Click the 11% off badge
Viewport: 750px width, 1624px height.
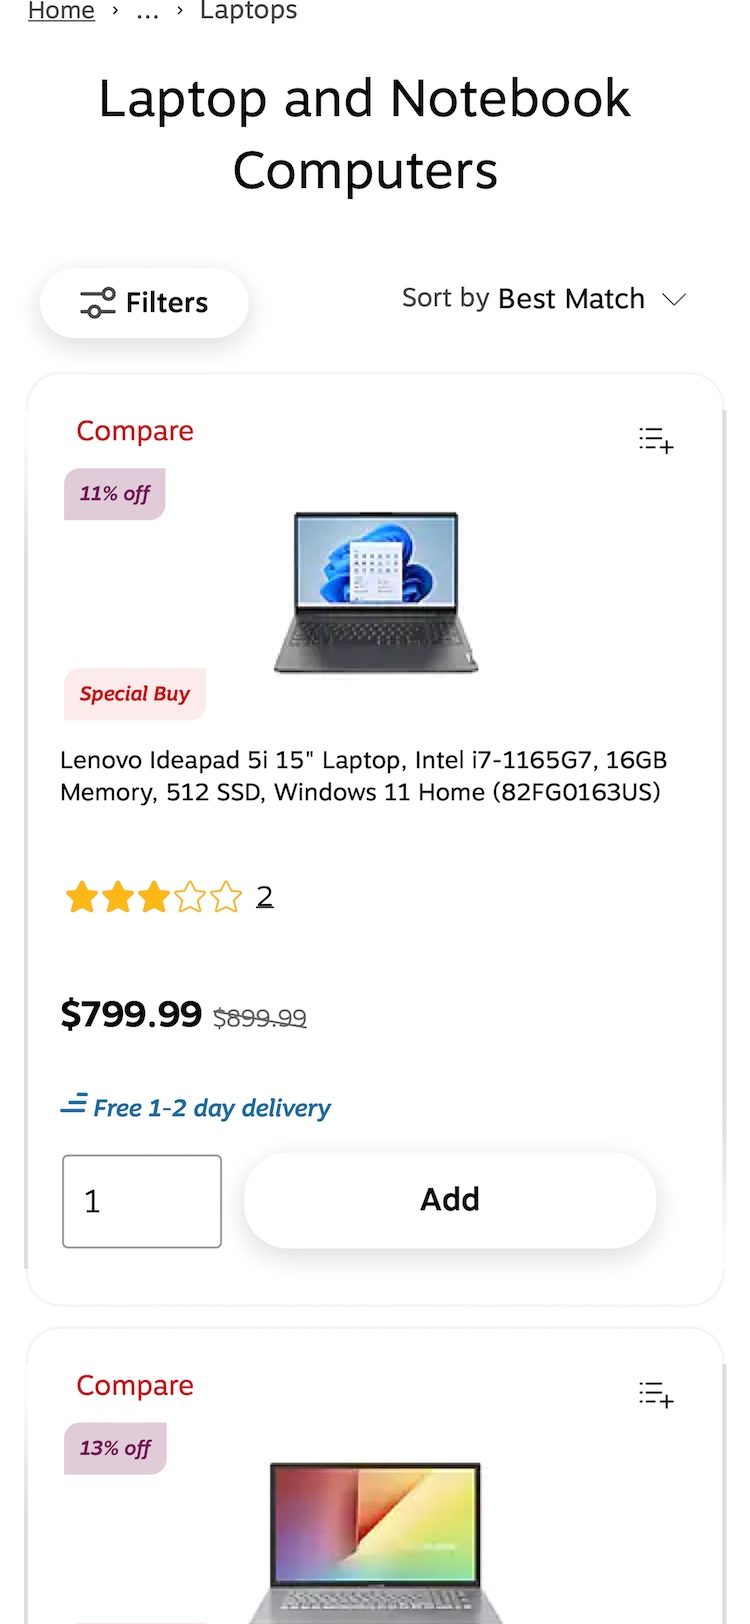[115, 494]
